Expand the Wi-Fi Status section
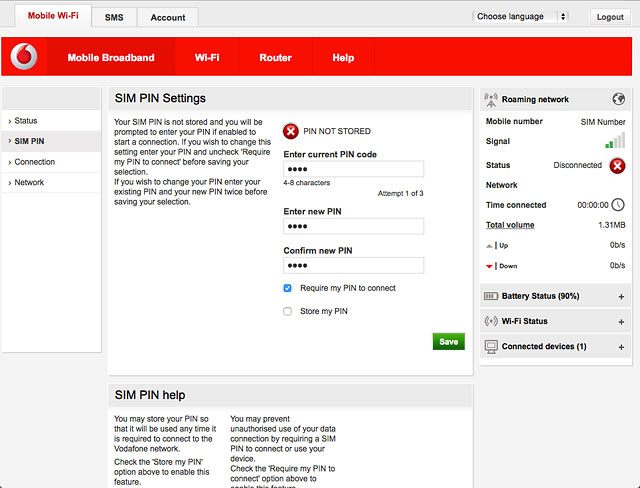This screenshot has width=640, height=488. (621, 322)
